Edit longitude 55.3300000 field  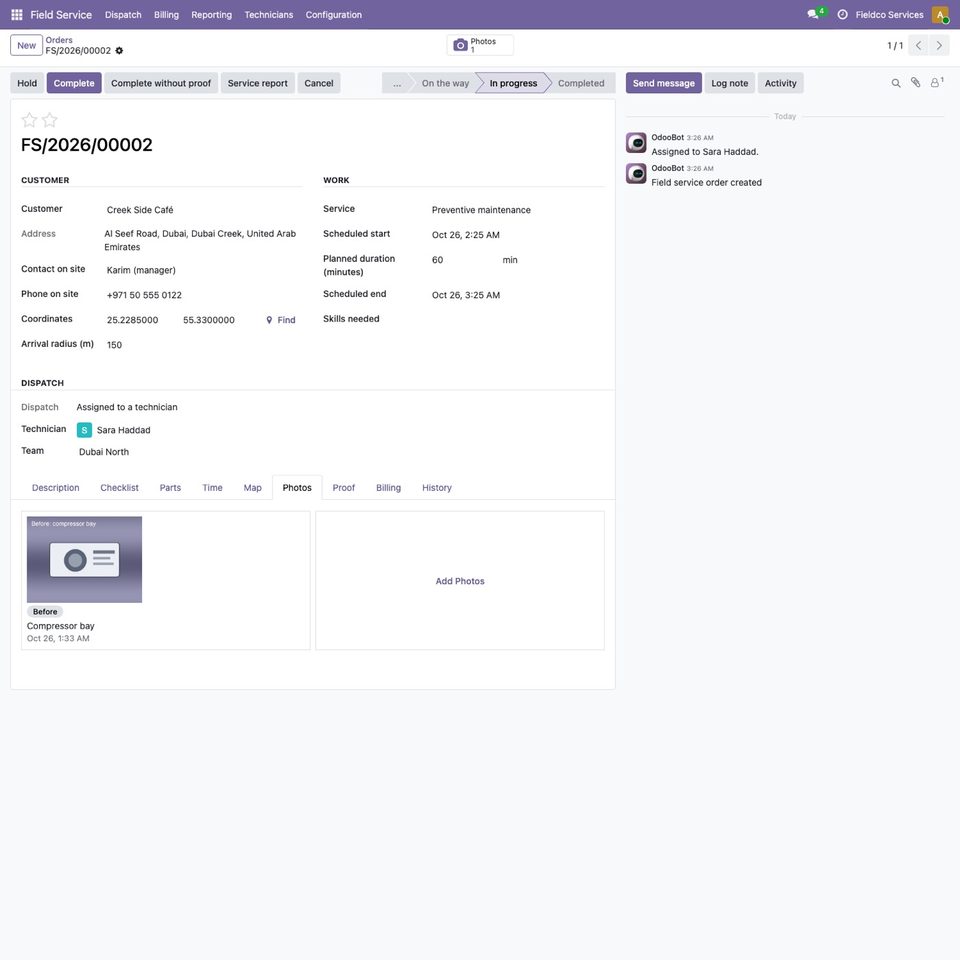click(217, 320)
